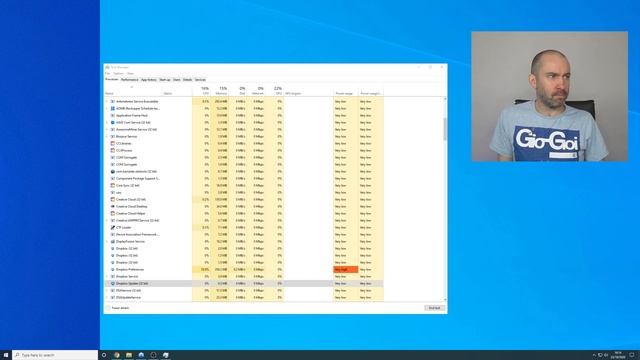Open the File menu in Task Manager
Screen dimensions: 640x360
click(107, 73)
